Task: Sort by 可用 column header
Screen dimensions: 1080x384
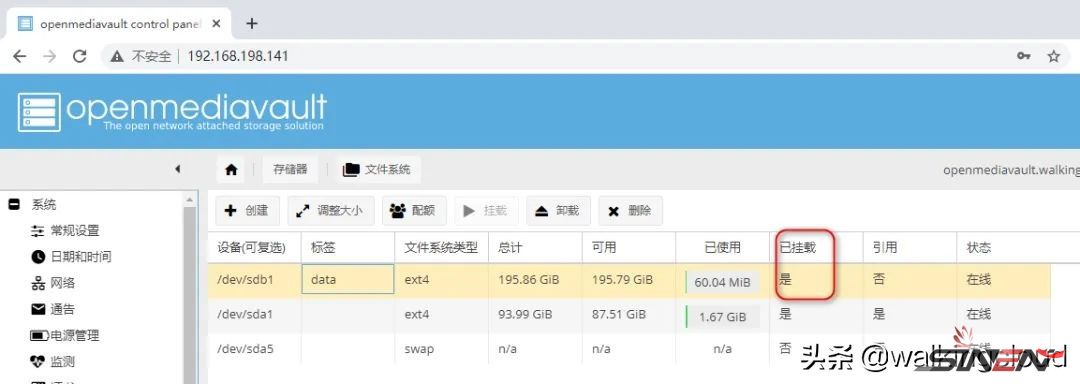Action: (x=629, y=248)
